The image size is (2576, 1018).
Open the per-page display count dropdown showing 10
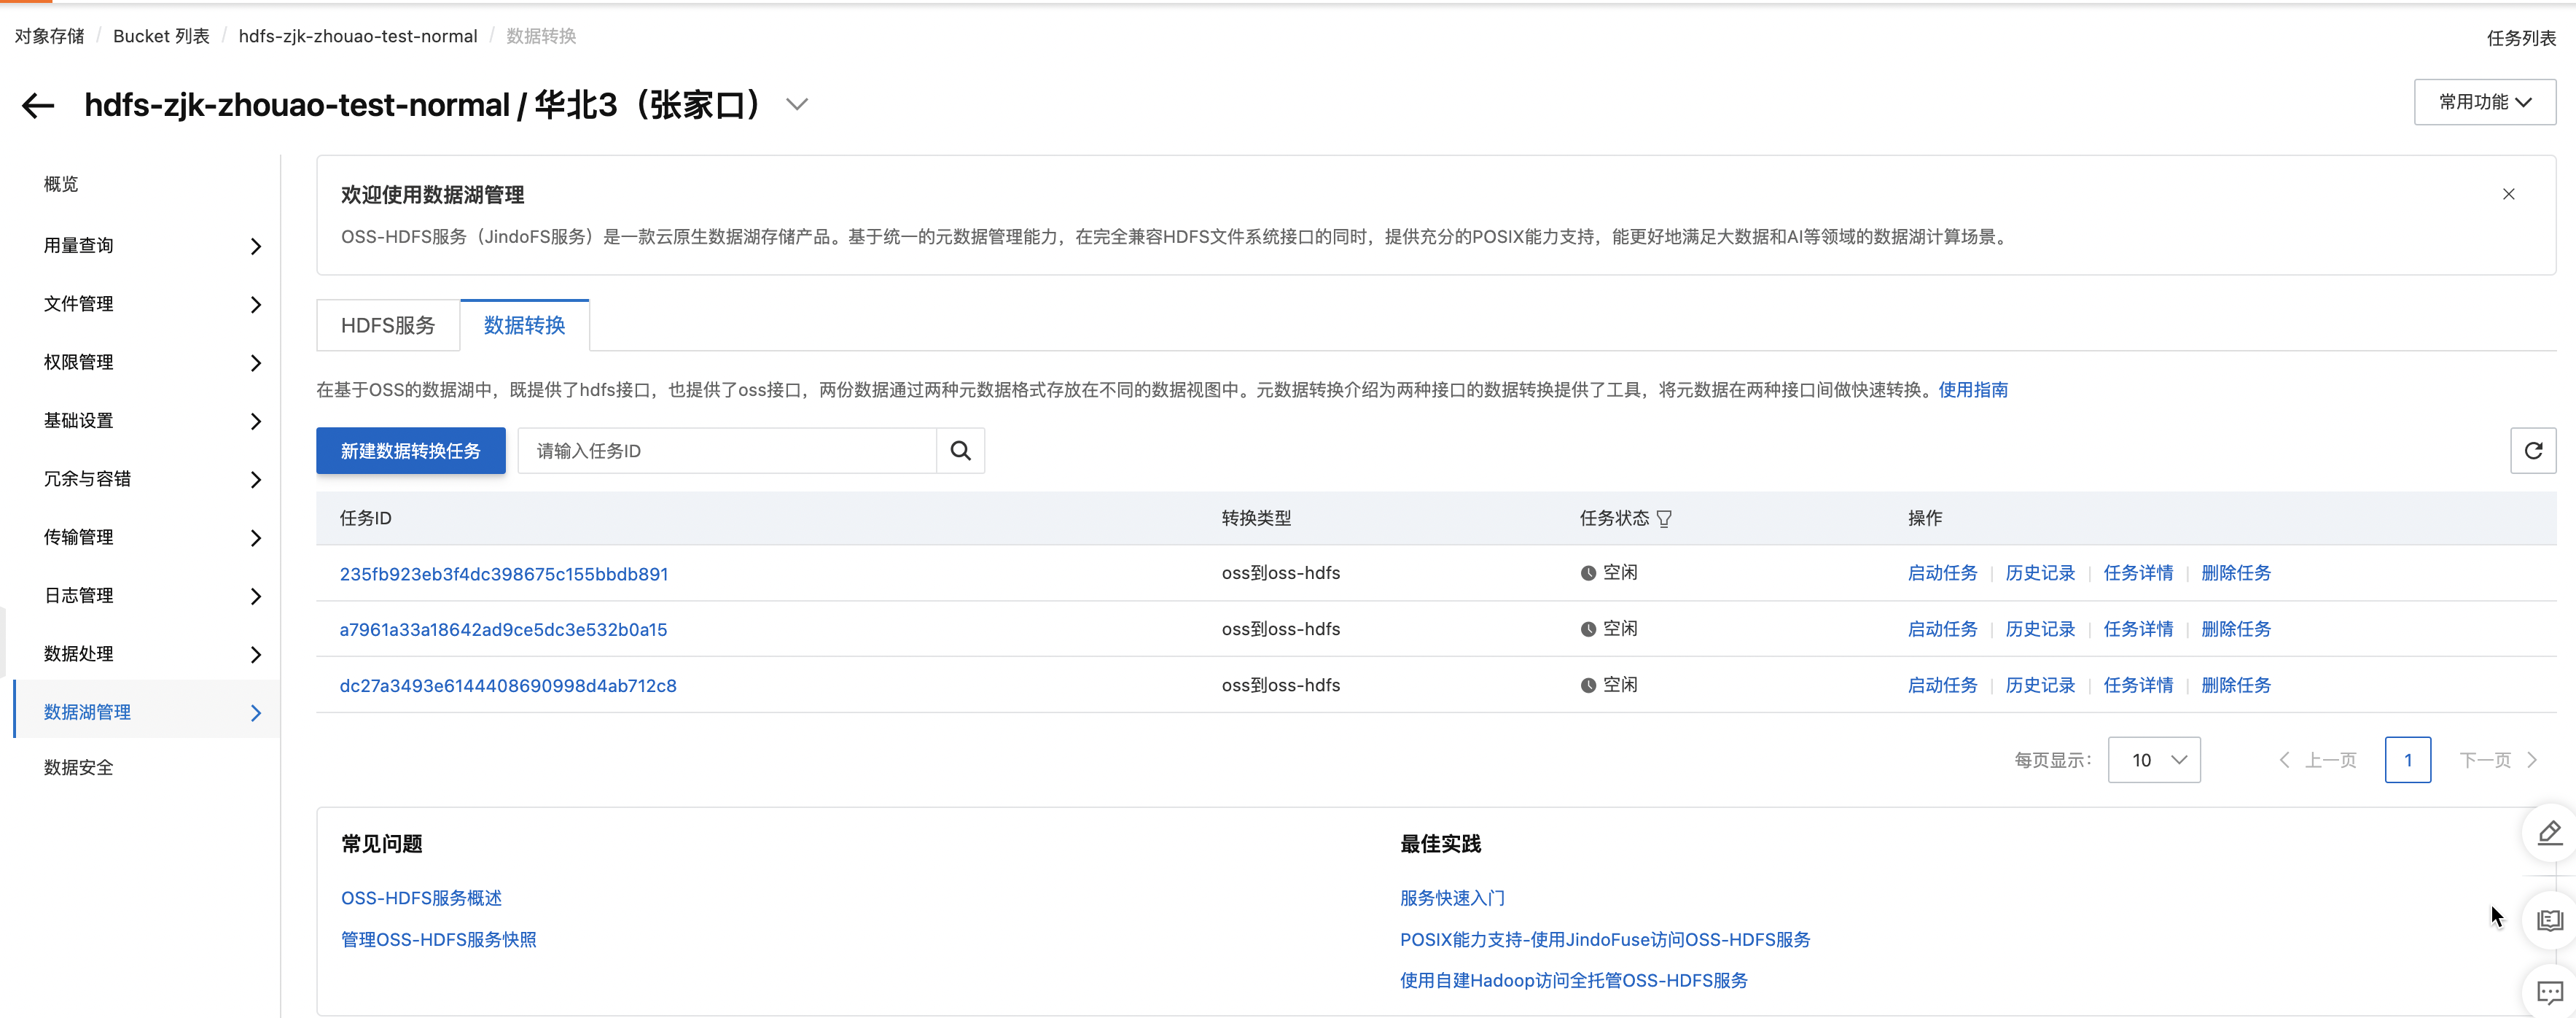(2154, 760)
